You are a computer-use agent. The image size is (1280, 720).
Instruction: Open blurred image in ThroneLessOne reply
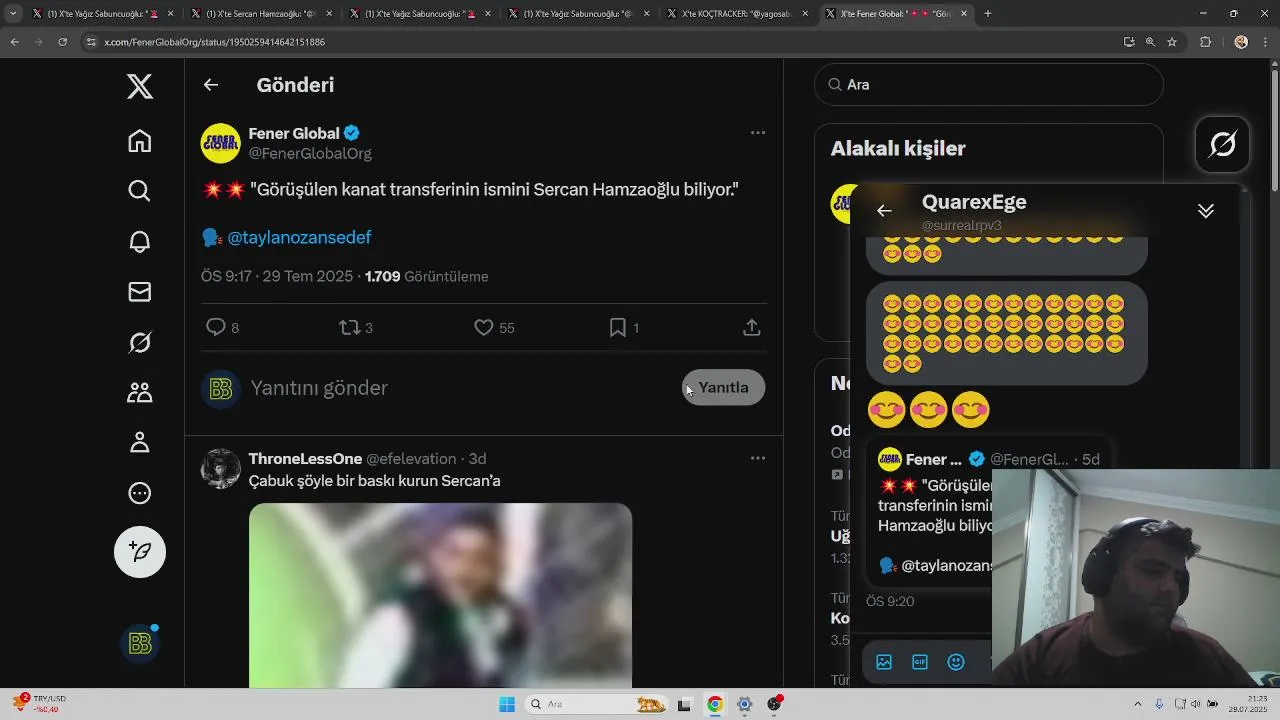coord(440,595)
